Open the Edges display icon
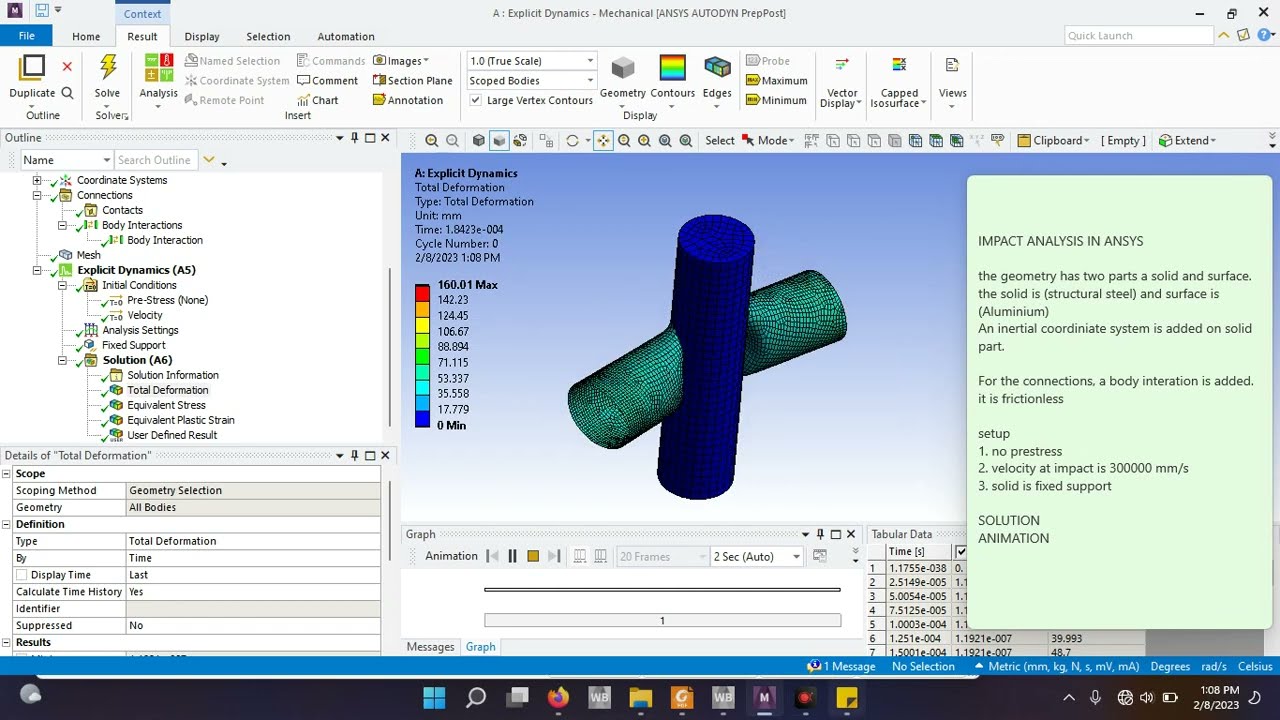1280x720 pixels. pyautogui.click(x=717, y=68)
